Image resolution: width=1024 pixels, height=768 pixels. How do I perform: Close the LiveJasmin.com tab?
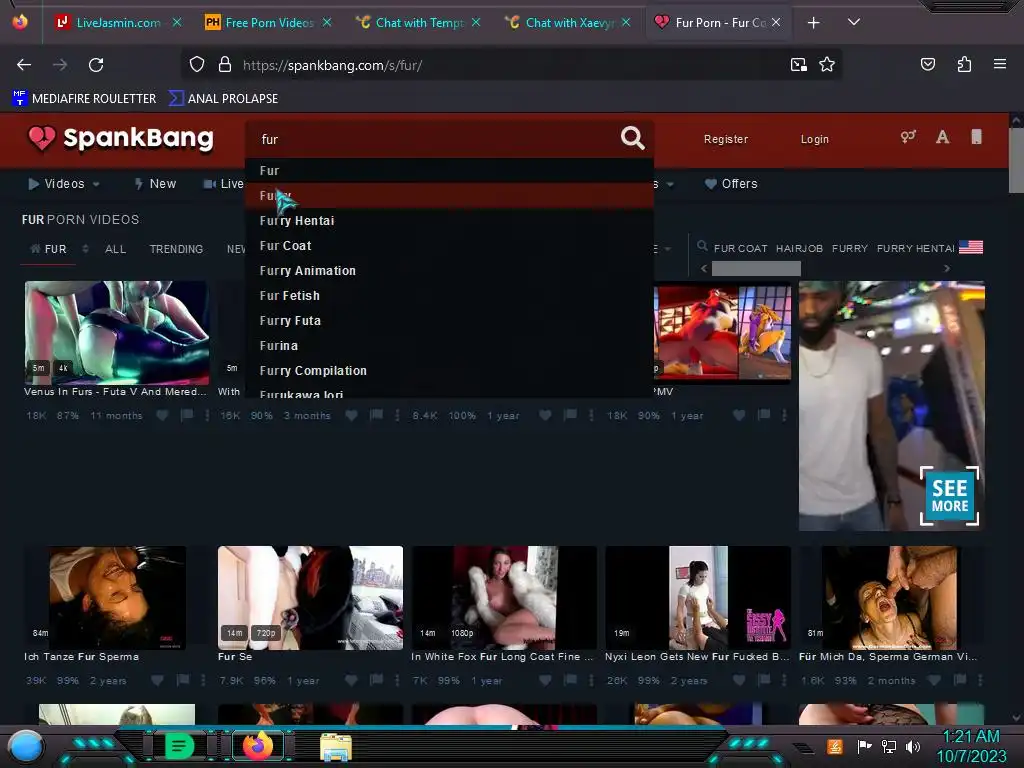[x=177, y=22]
